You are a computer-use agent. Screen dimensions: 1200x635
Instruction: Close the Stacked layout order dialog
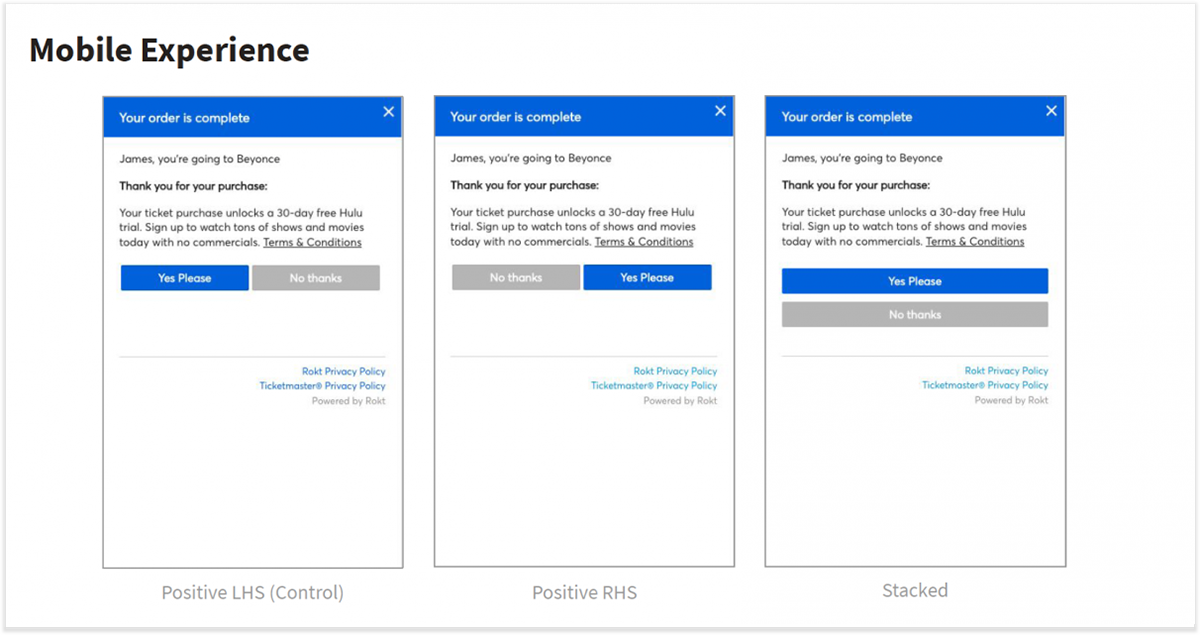pyautogui.click(x=1051, y=111)
